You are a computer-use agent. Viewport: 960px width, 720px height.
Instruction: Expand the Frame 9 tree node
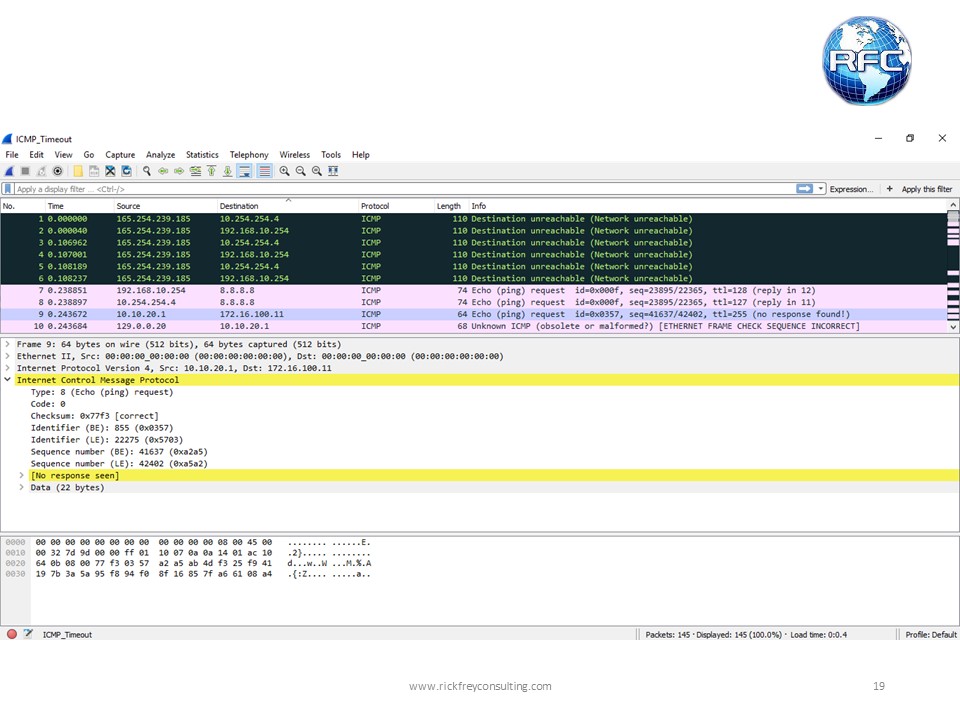[7, 344]
